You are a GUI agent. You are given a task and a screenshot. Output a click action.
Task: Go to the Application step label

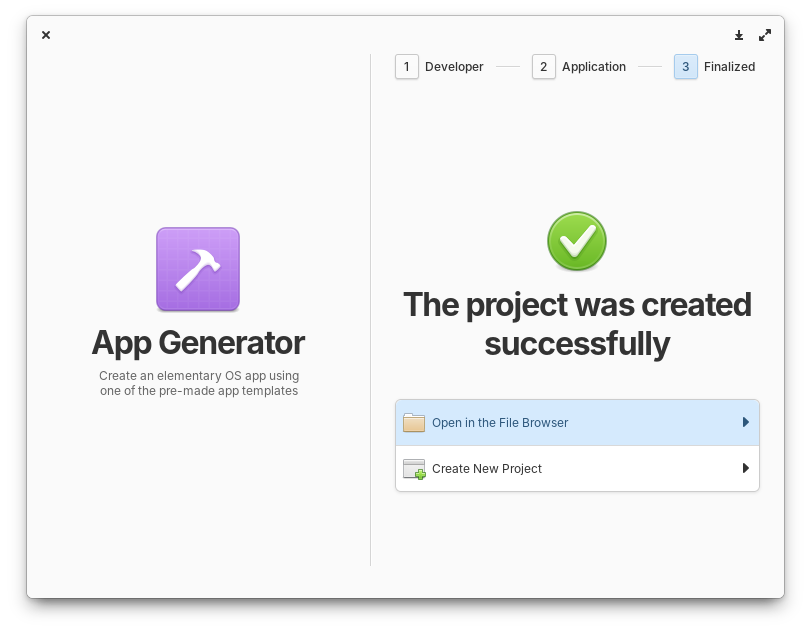[594, 67]
